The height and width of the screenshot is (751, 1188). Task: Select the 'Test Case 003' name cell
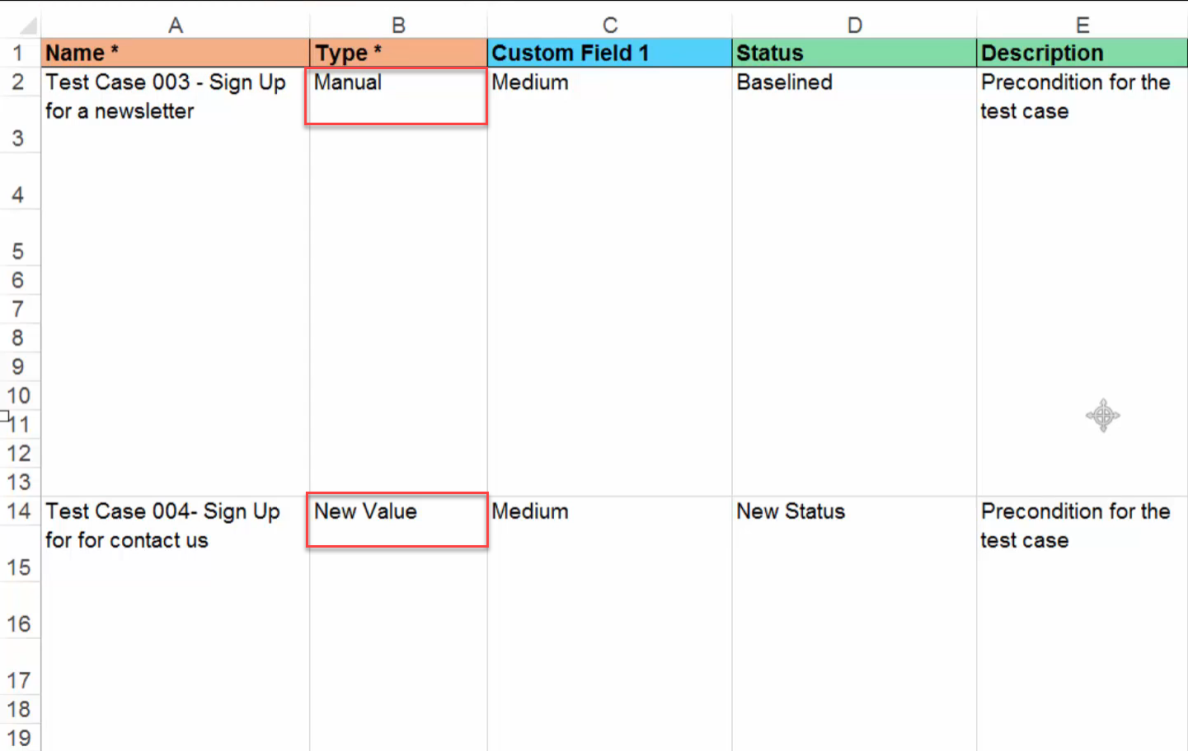(175, 96)
